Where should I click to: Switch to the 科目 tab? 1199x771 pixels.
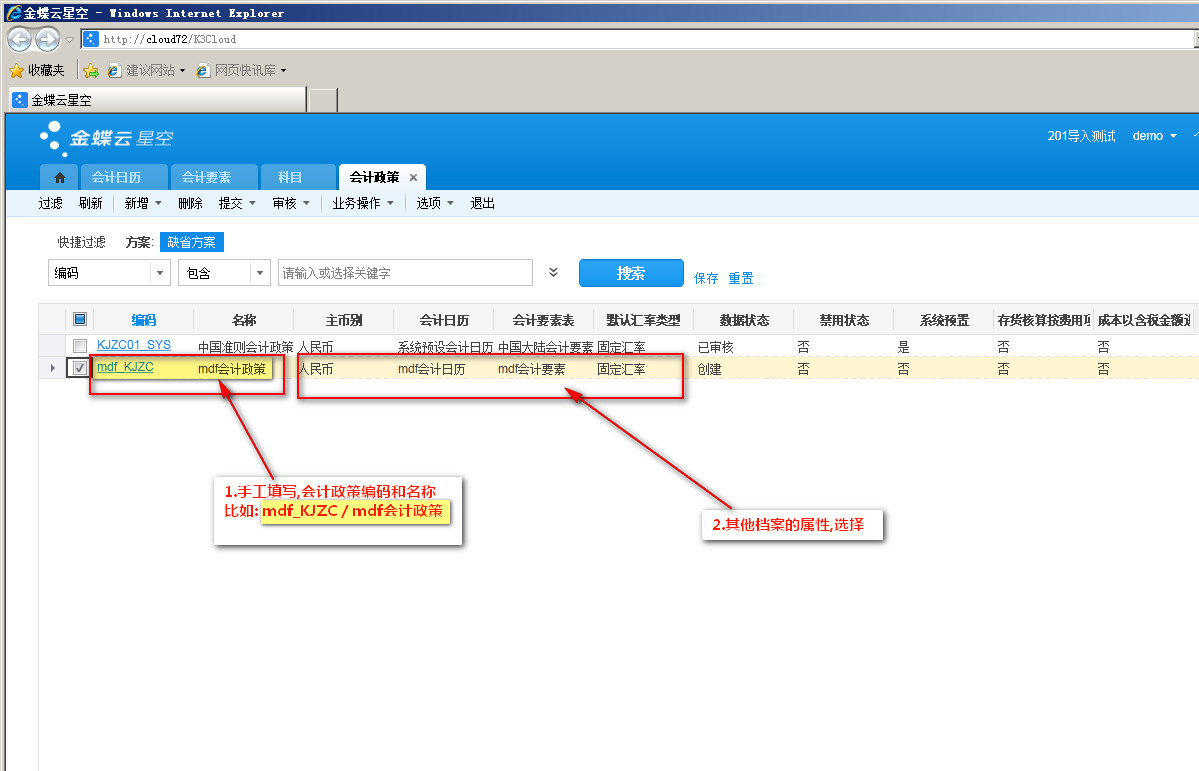coord(298,177)
